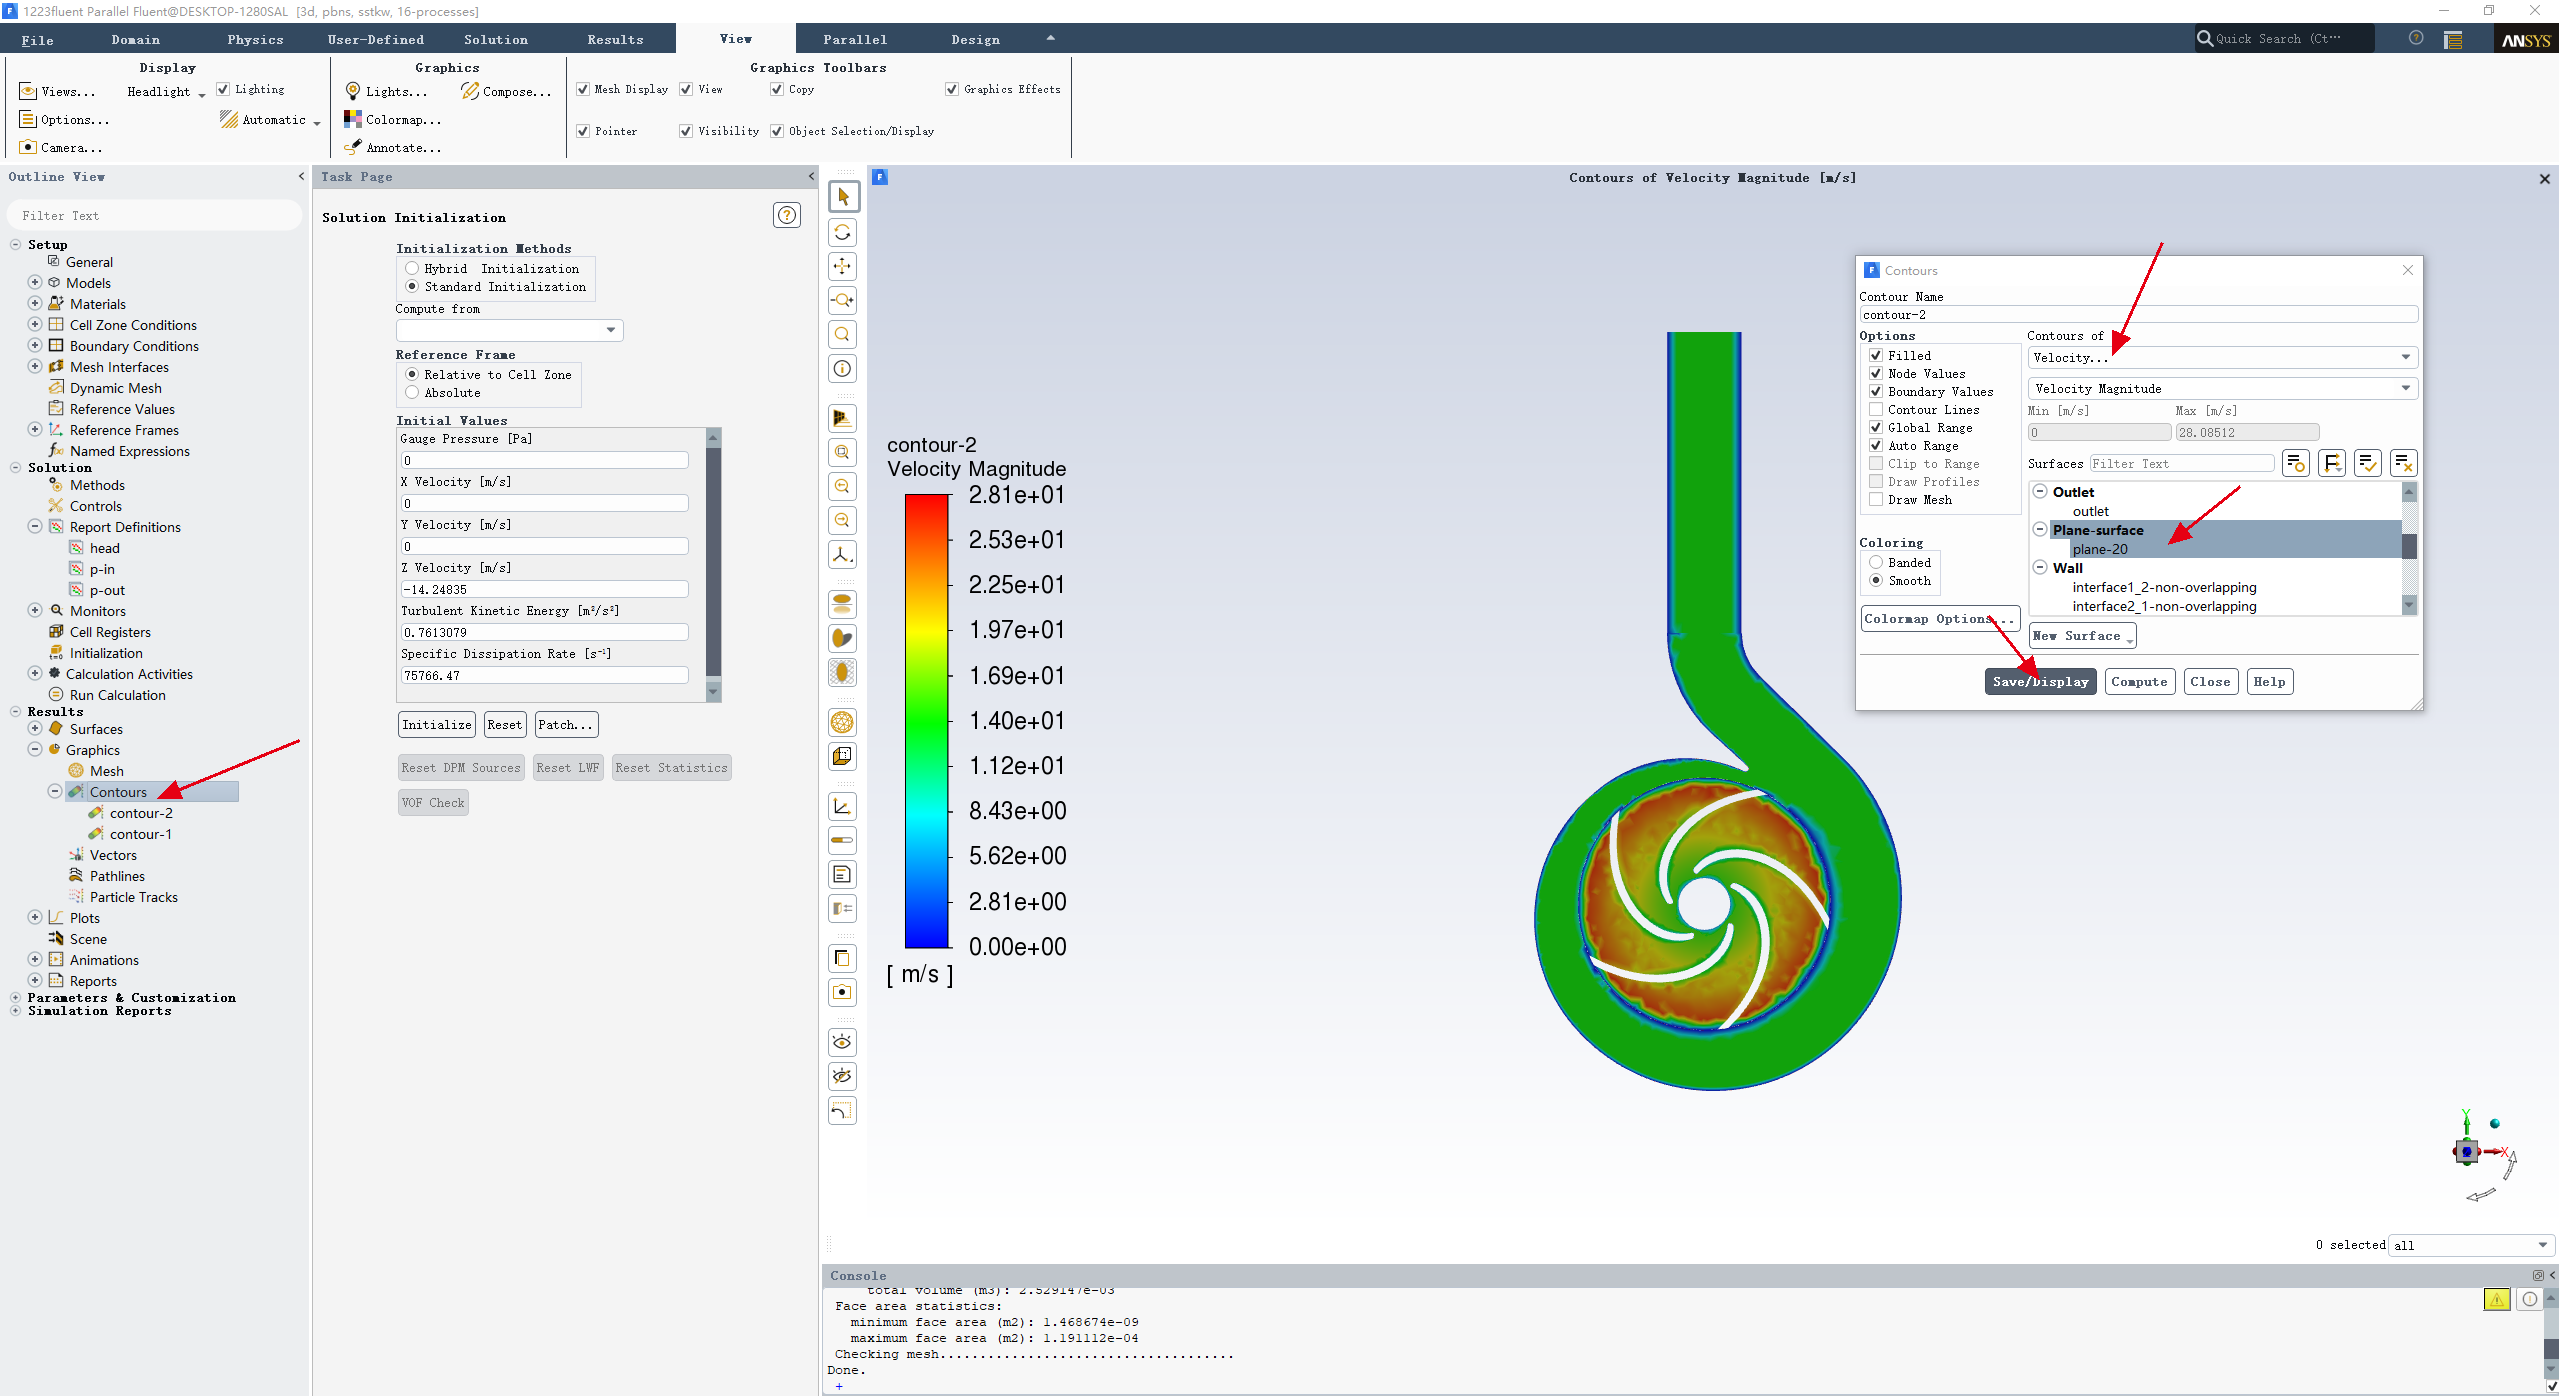The image size is (2559, 1396).
Task: Expand the Boundary Conditions tree node
Action: (x=35, y=346)
